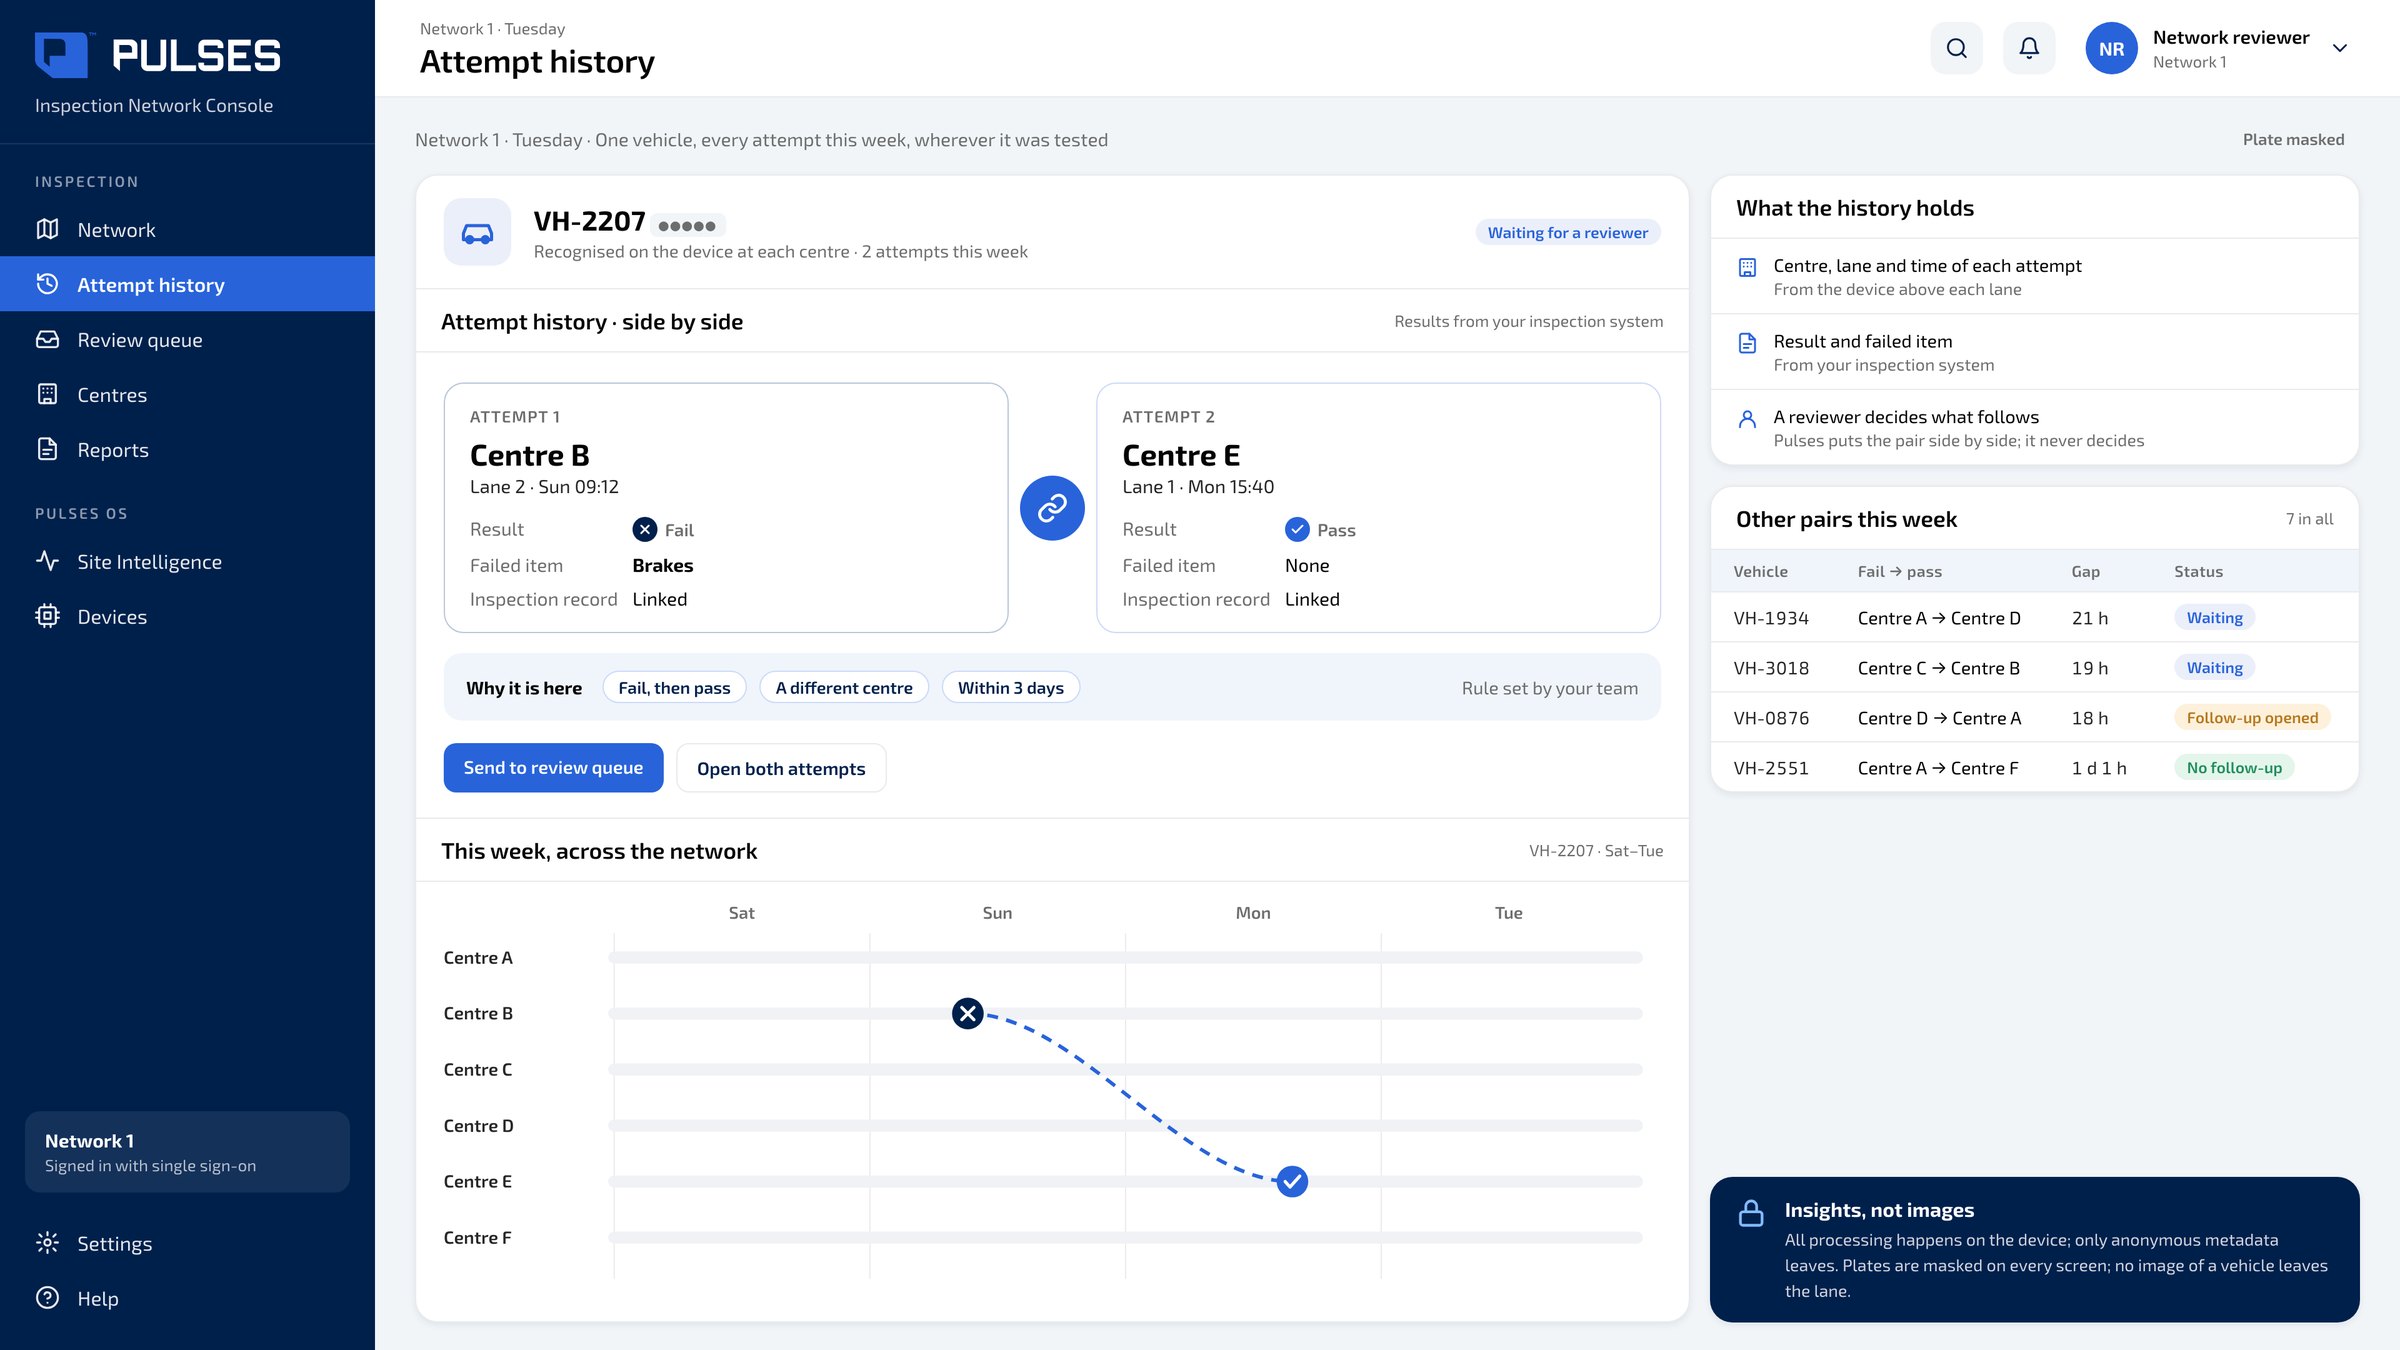Click the Within 3 days chip
The height and width of the screenshot is (1350, 2400).
1011,688
